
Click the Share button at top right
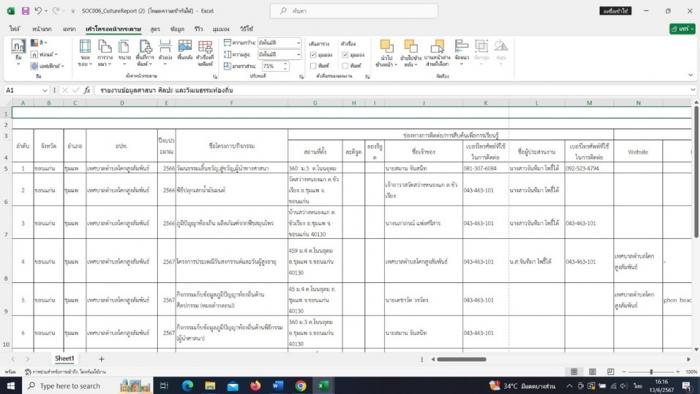coord(682,29)
